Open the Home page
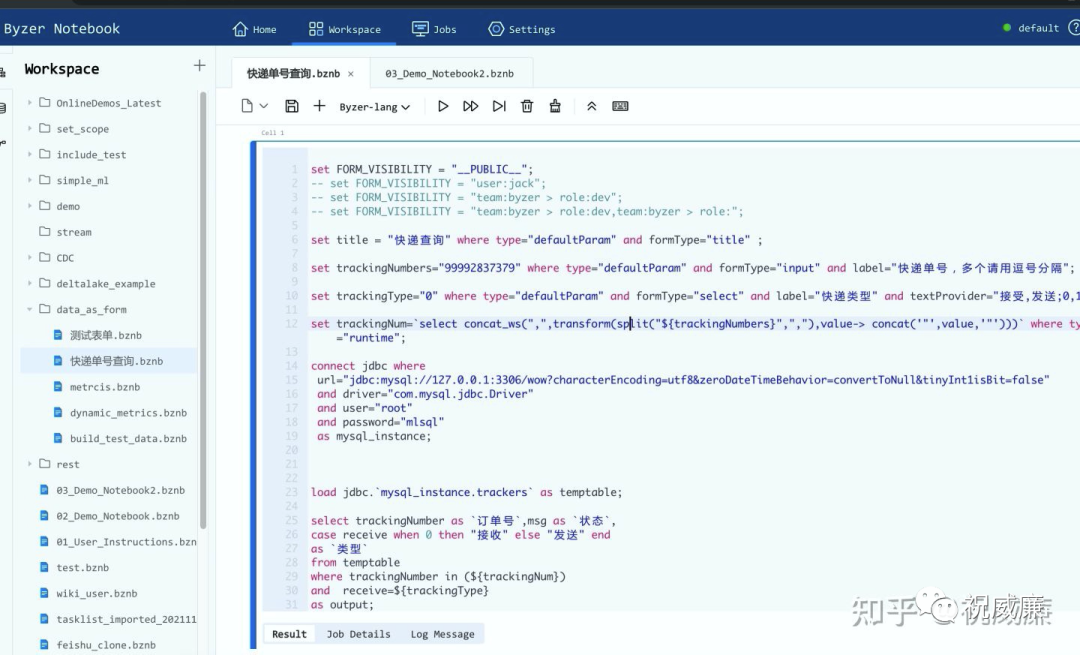This screenshot has width=1080, height=655. (254, 29)
